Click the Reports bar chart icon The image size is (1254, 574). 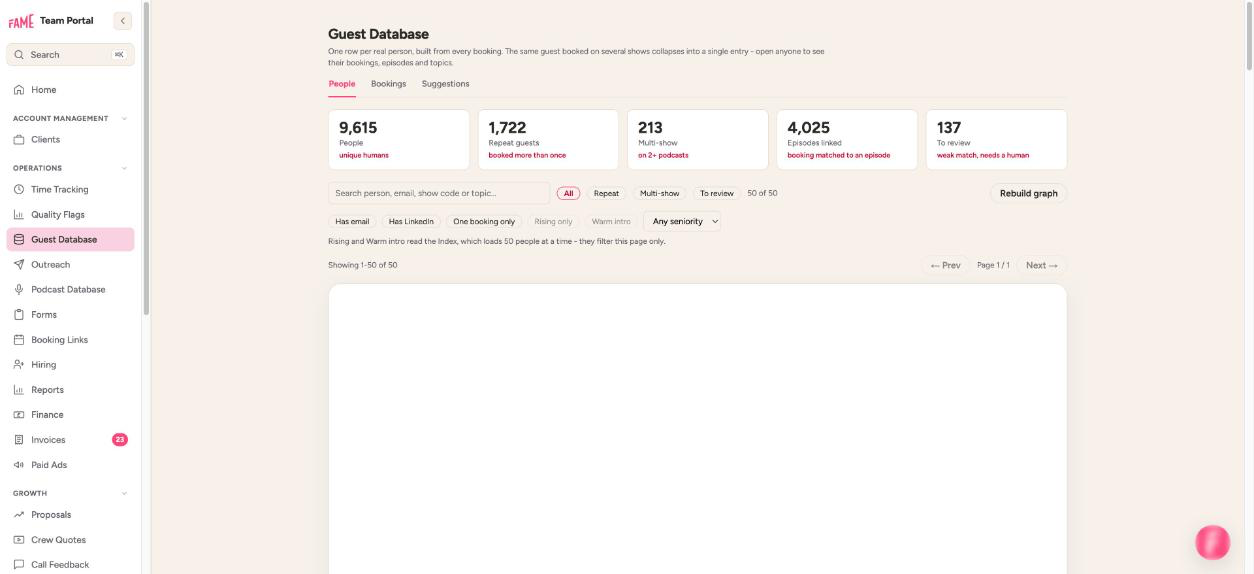click(19, 390)
